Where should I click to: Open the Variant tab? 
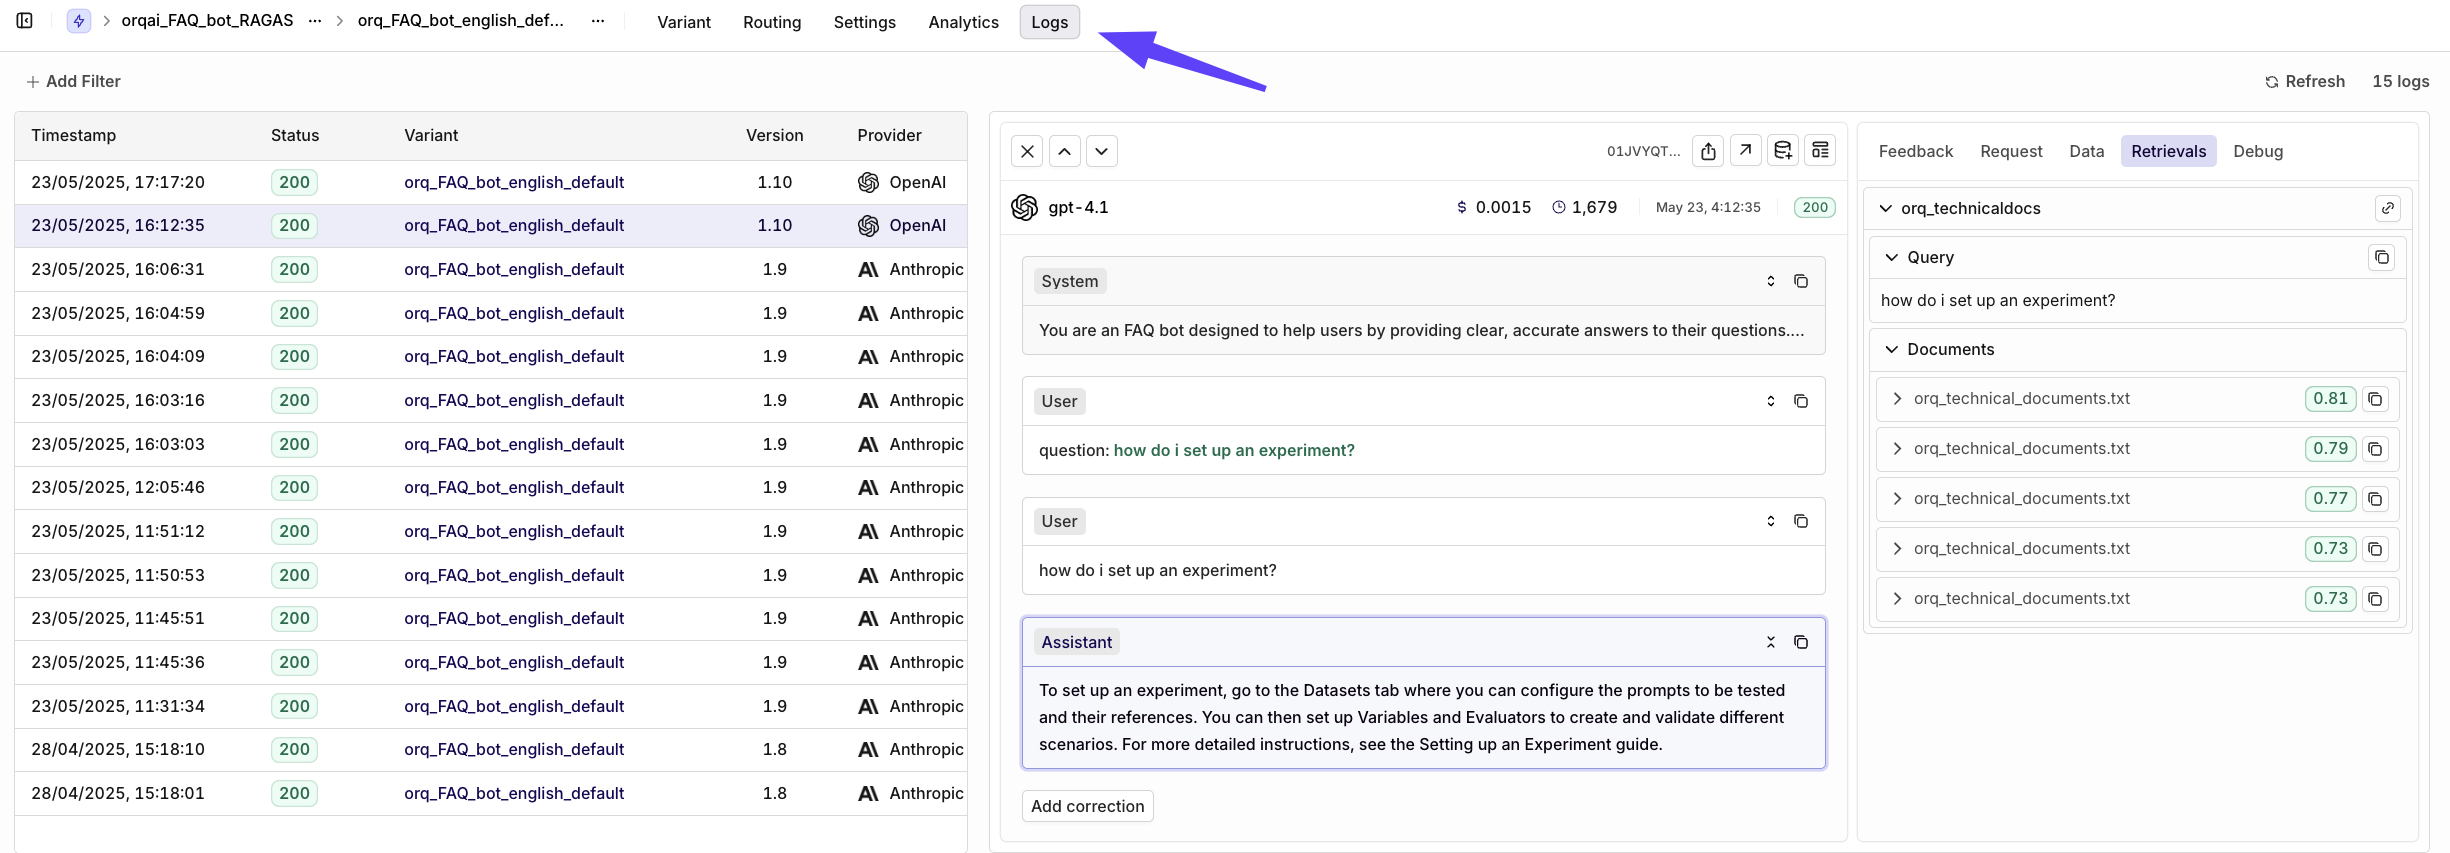pos(684,22)
